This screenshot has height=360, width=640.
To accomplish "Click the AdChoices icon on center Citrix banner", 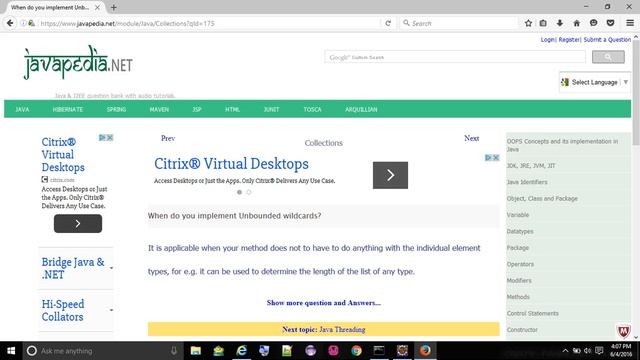I will coord(488,158).
